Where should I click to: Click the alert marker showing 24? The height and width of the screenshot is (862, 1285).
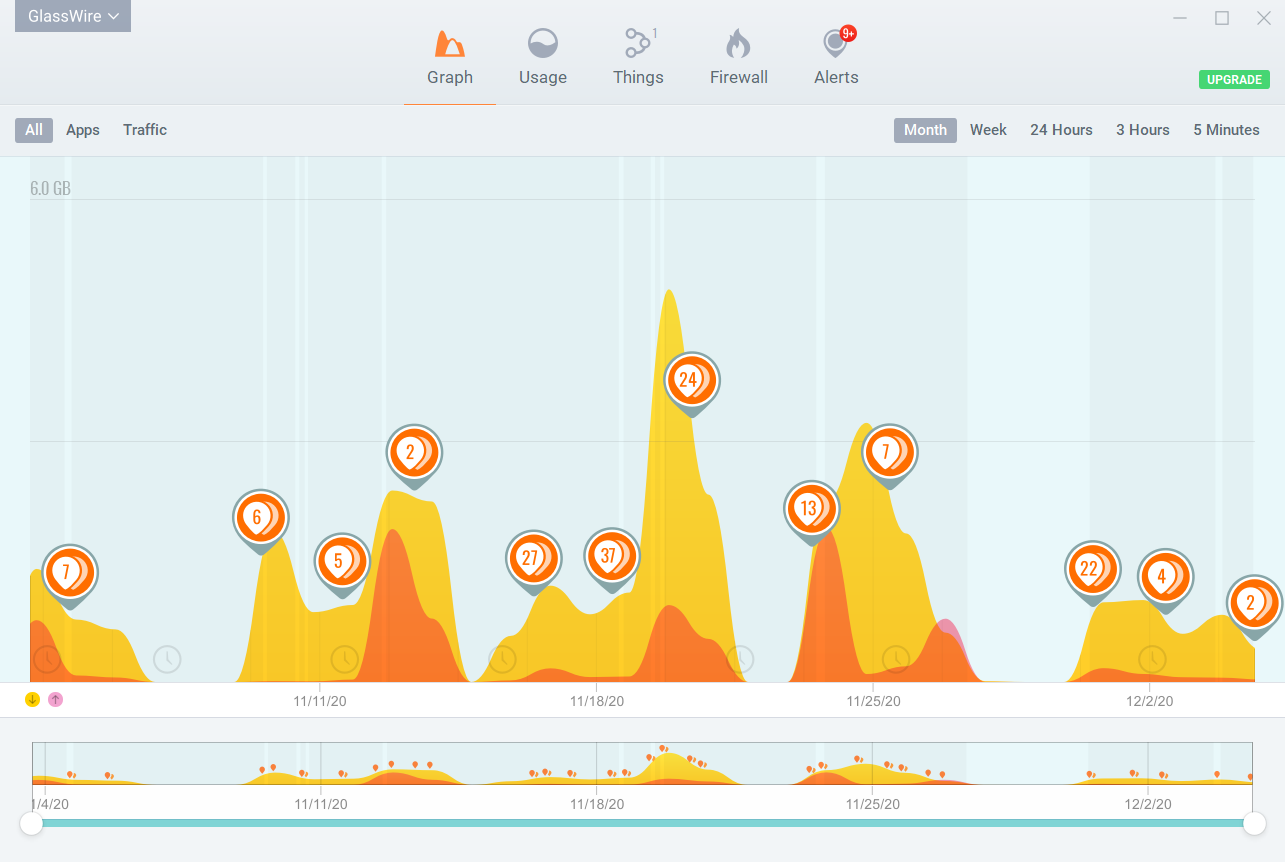point(692,381)
